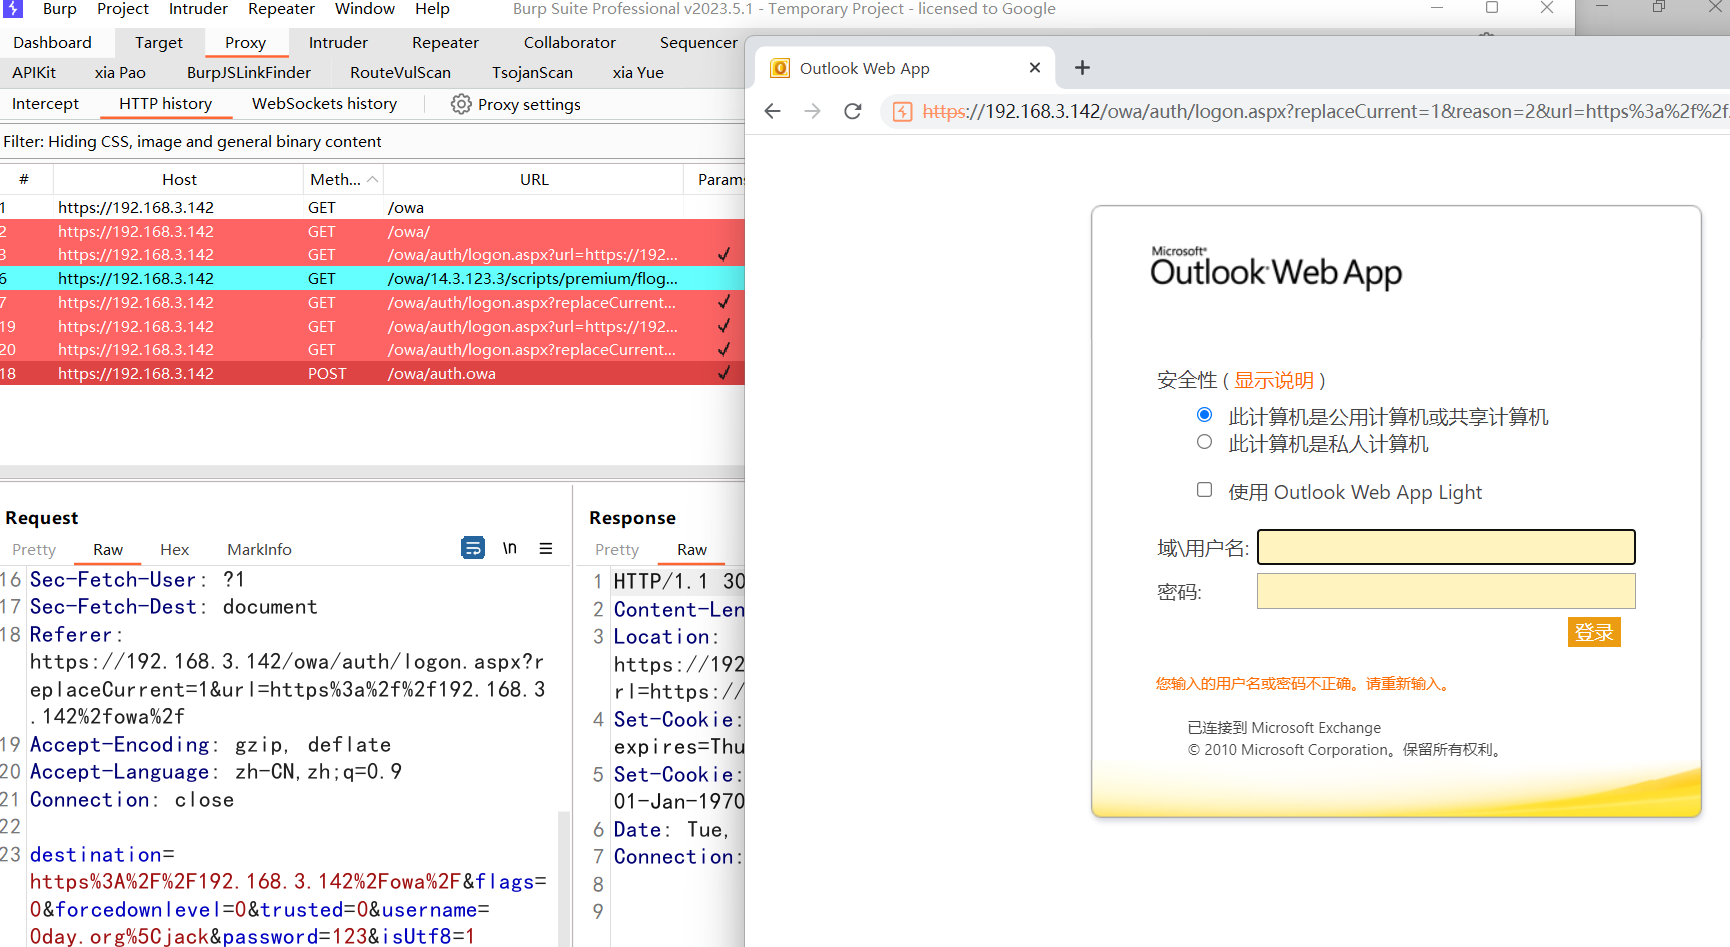The image size is (1730, 947).
Task: Reload the Outlook Web App page
Action: coord(852,111)
